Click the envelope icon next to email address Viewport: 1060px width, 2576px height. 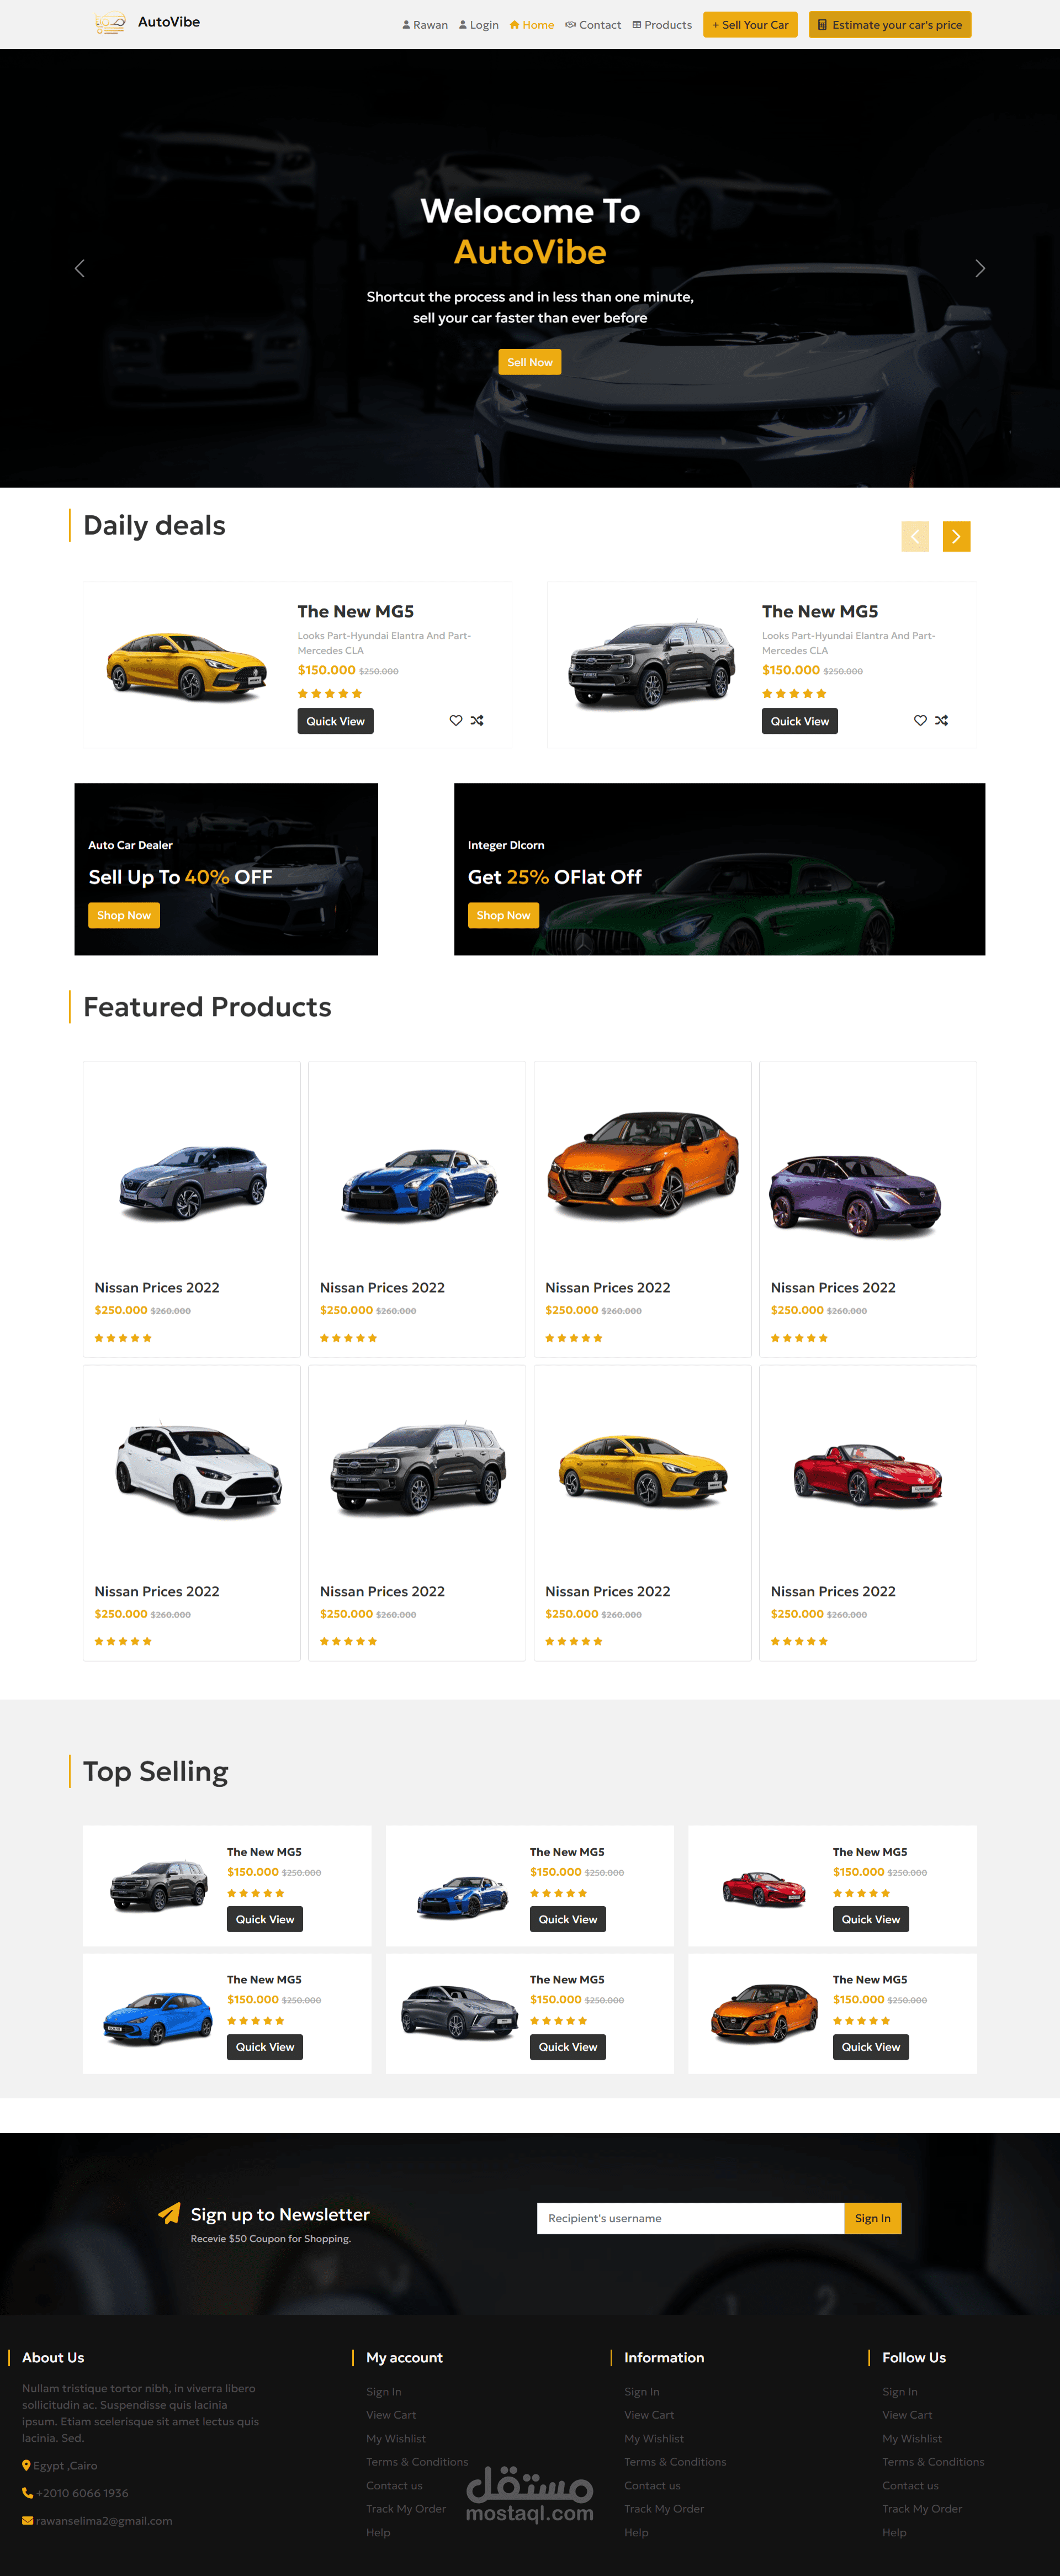pyautogui.click(x=28, y=2521)
